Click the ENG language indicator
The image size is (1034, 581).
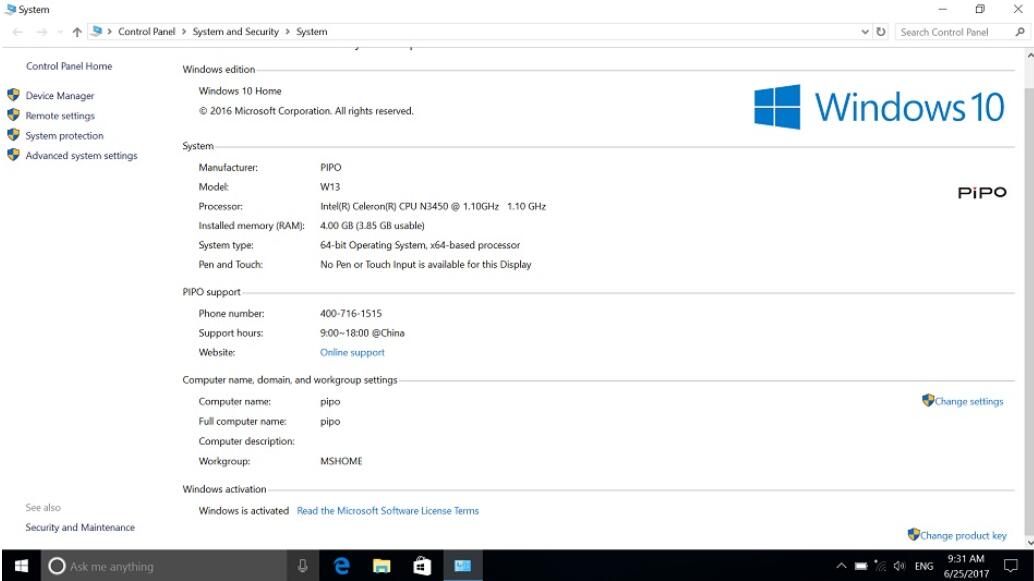pos(924,566)
